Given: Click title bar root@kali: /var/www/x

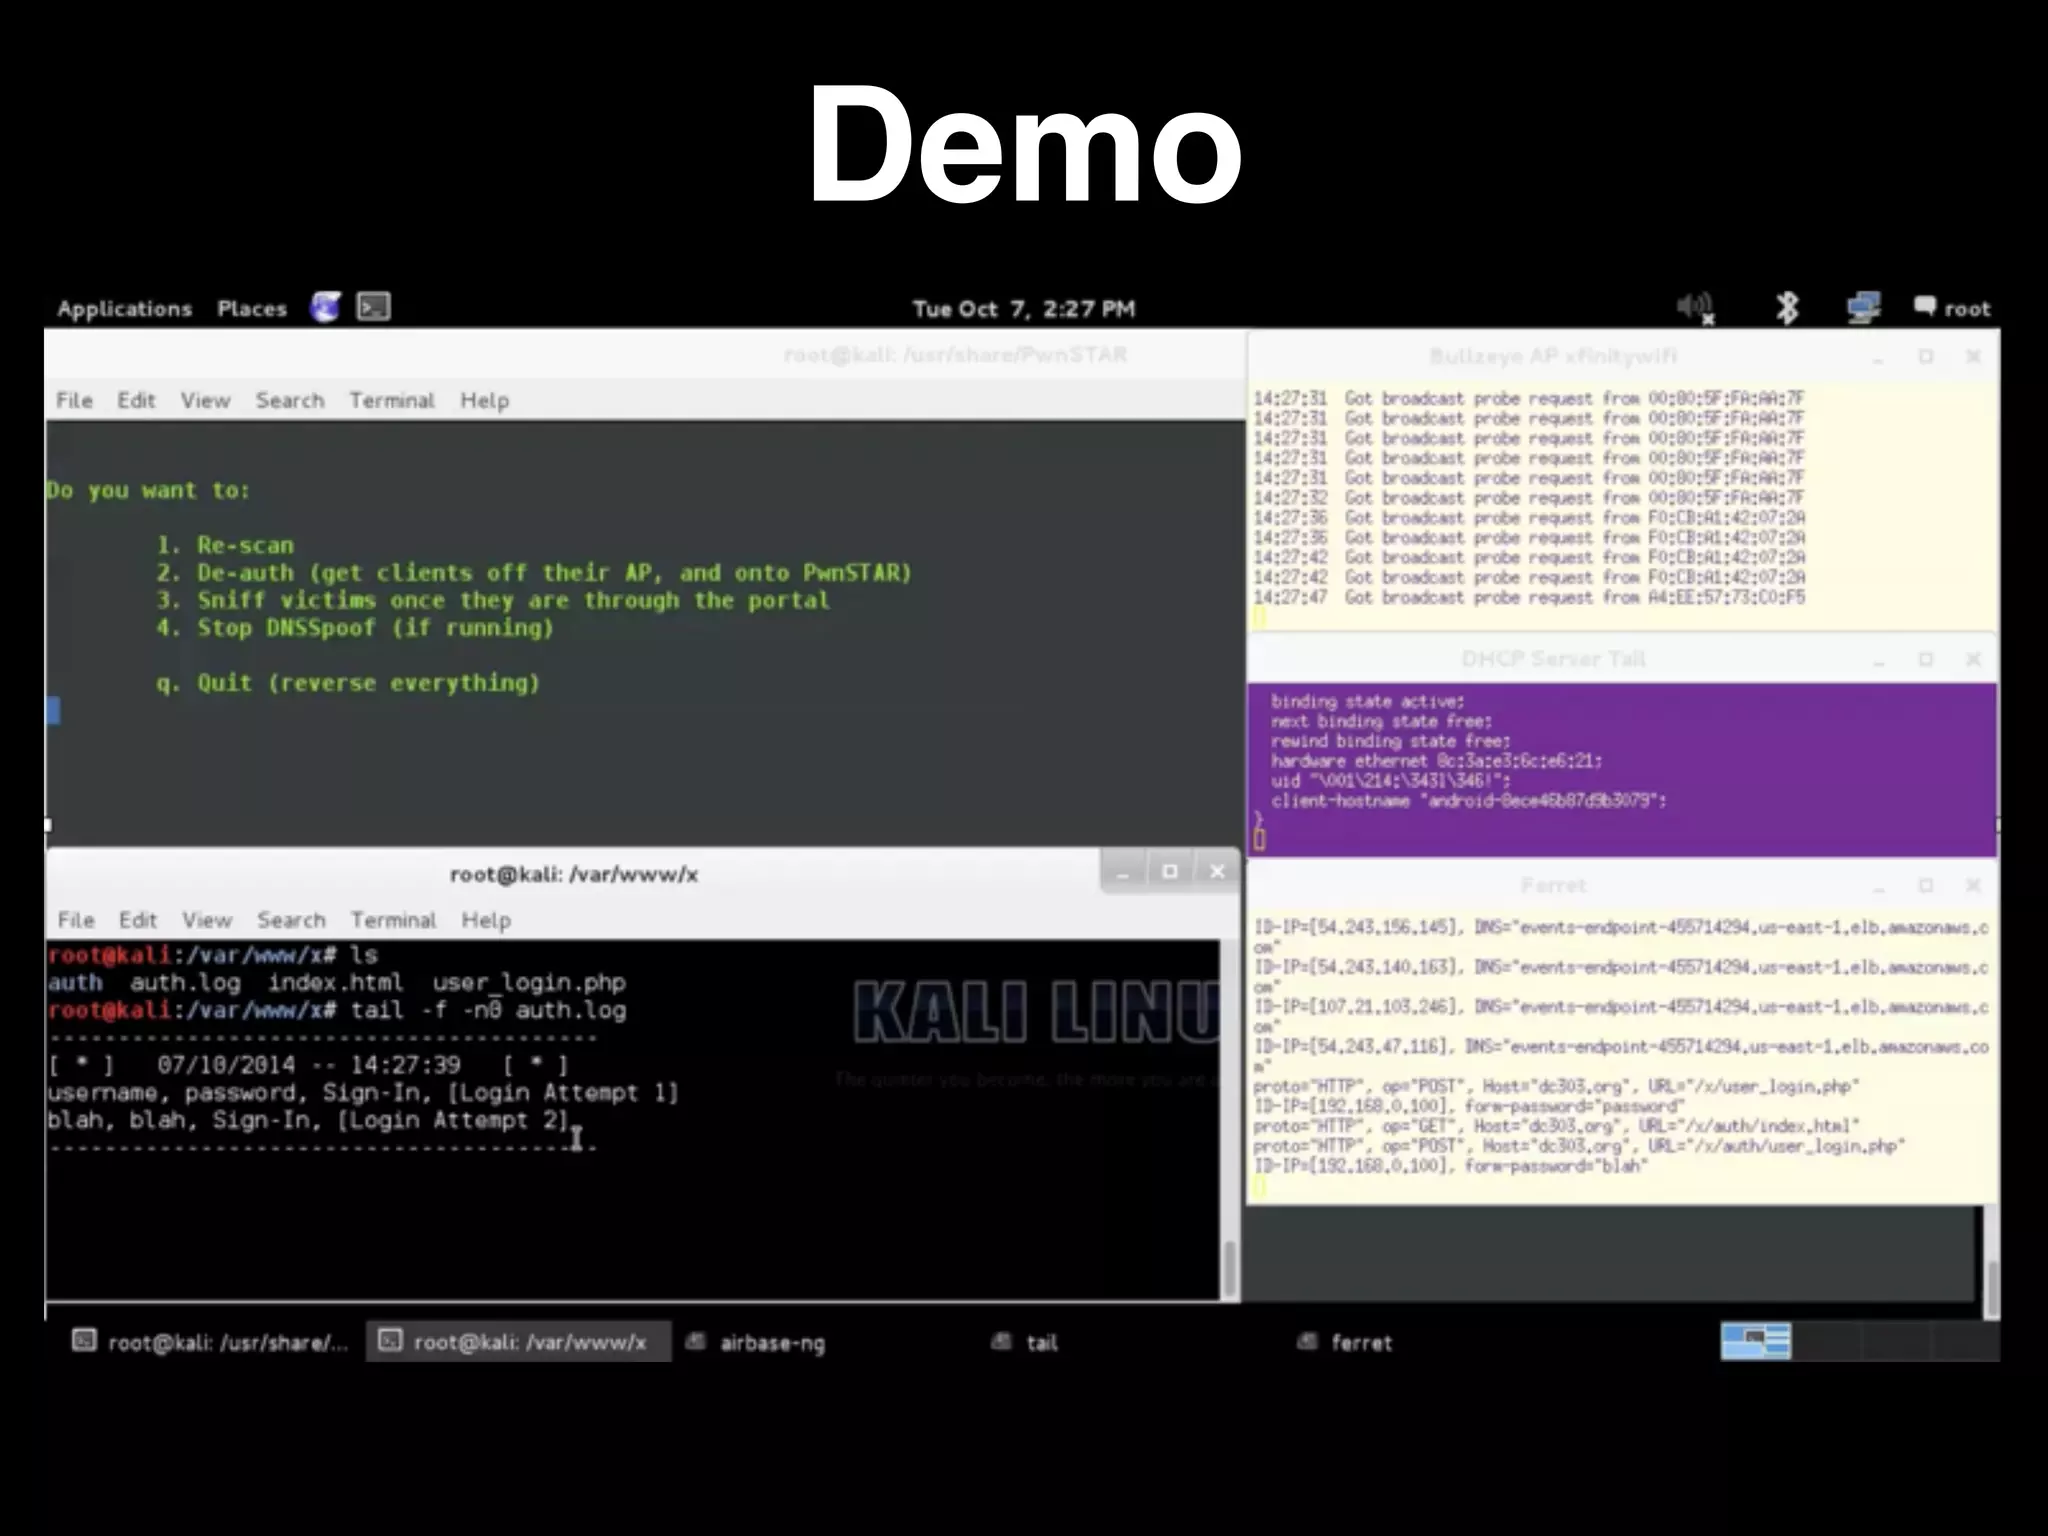Looking at the screenshot, I should pyautogui.click(x=574, y=874).
